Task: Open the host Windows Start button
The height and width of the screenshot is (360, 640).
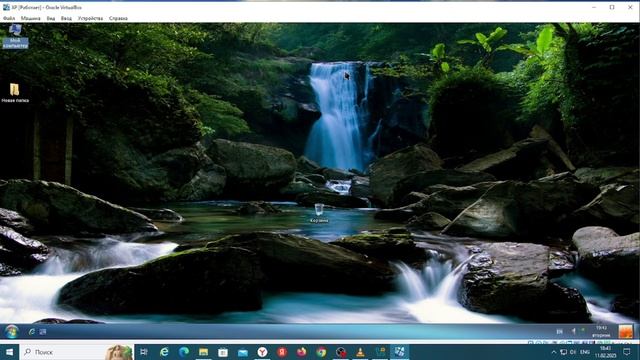Action: tap(9, 352)
